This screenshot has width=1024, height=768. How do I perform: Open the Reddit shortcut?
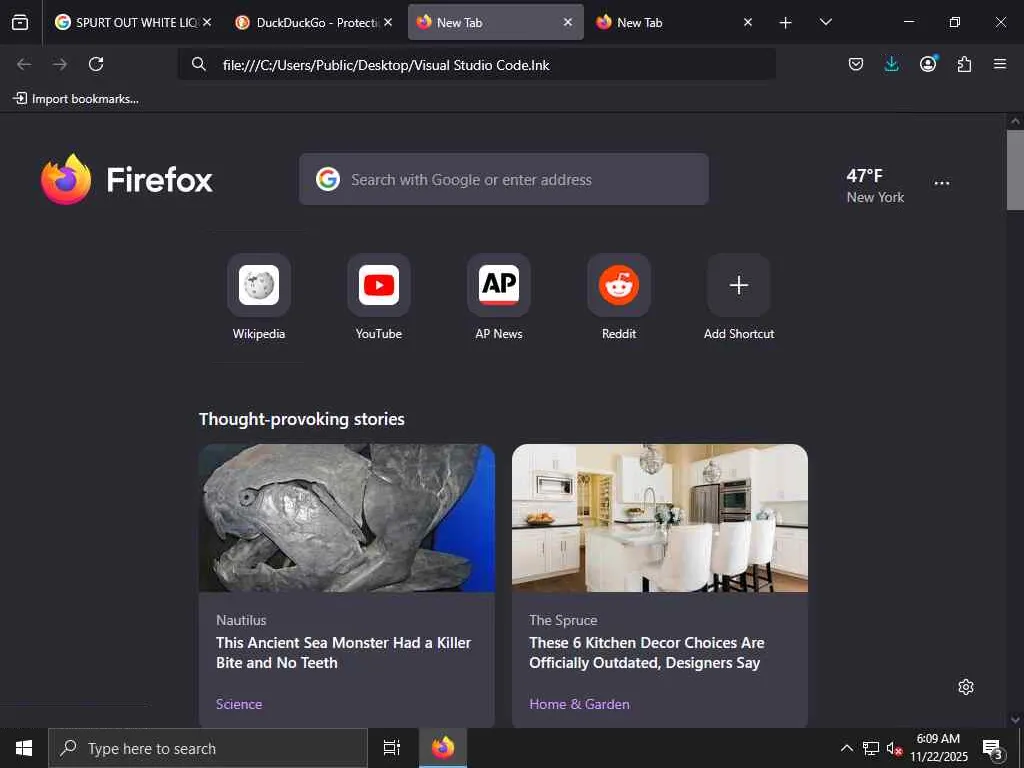click(618, 297)
